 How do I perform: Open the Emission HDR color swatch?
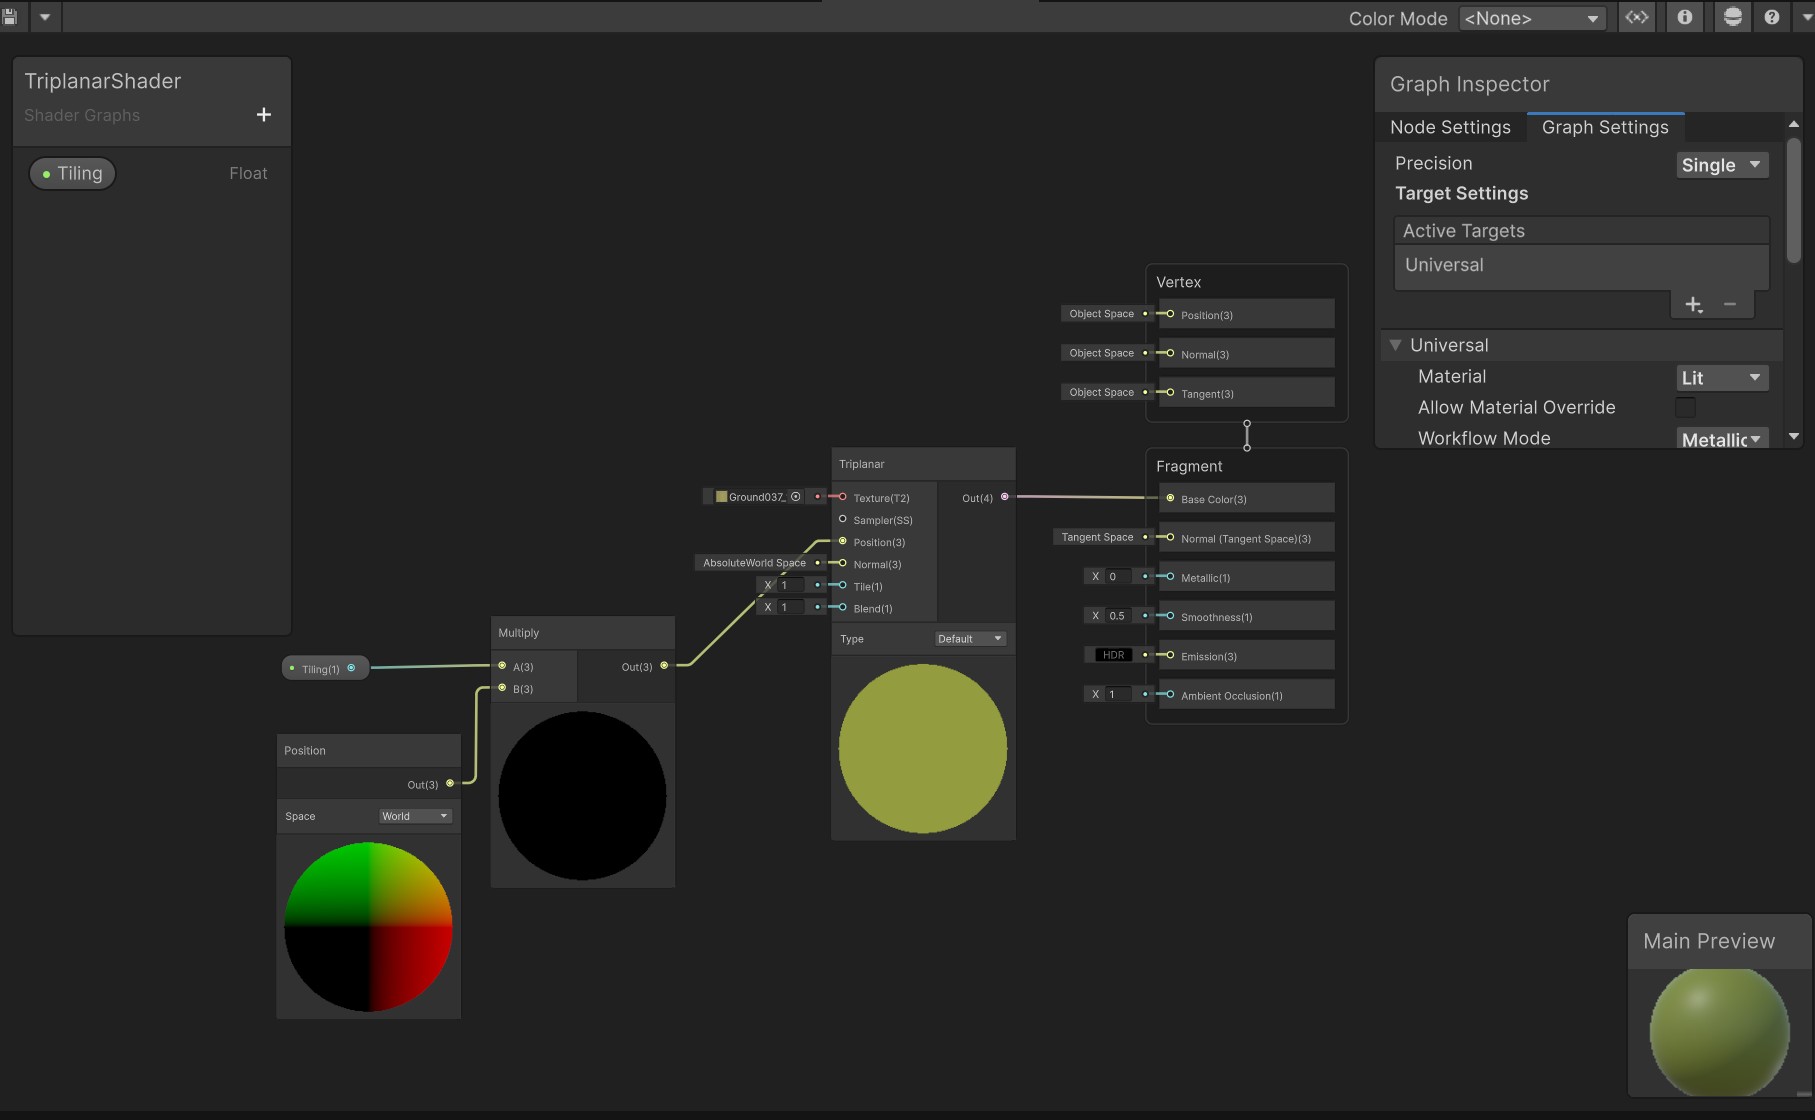[x=1113, y=655]
